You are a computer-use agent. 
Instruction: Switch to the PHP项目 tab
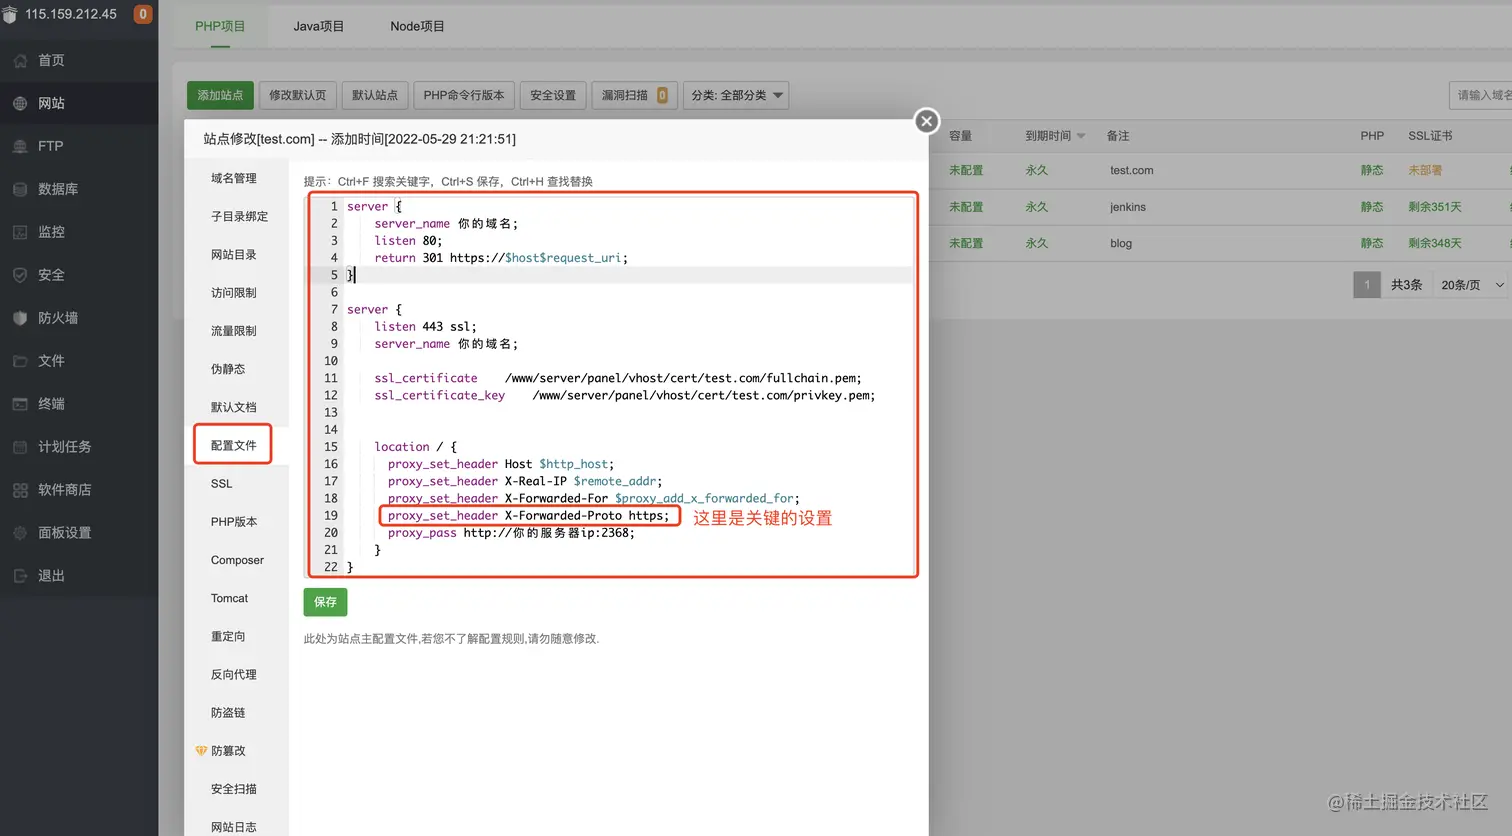tap(220, 26)
